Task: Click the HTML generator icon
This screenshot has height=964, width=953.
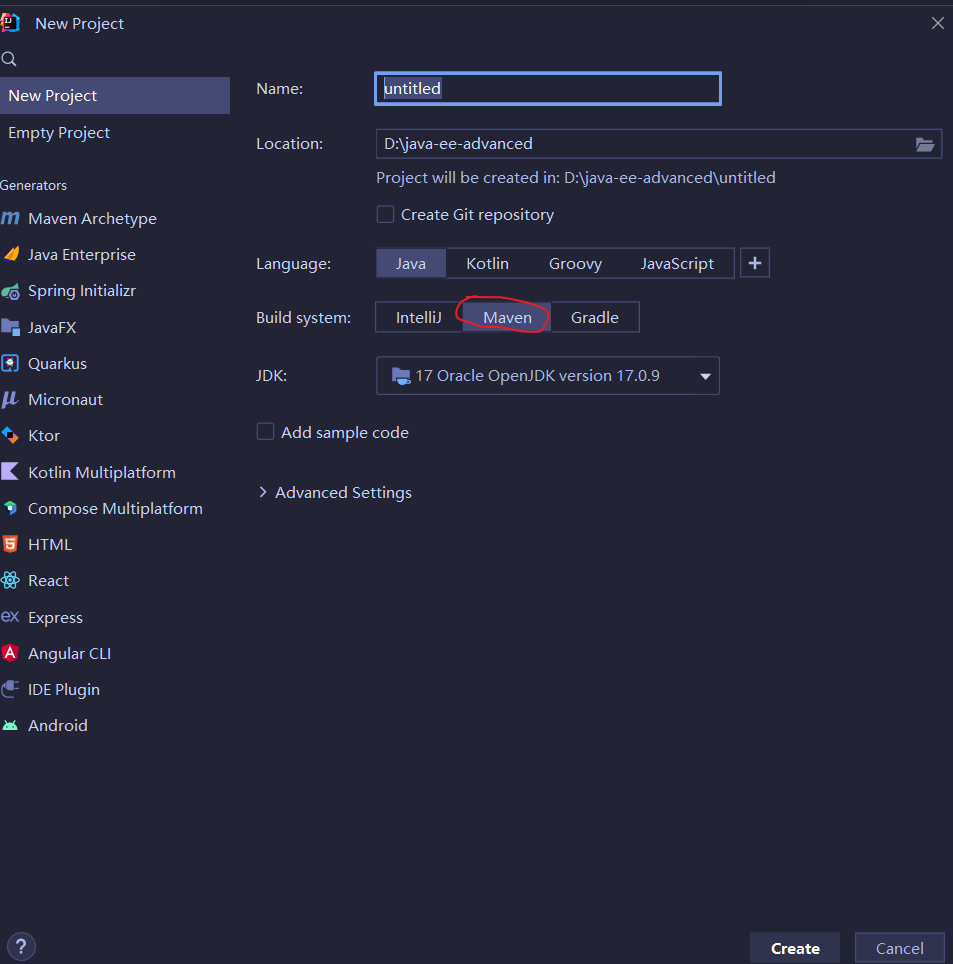Action: pyautogui.click(x=10, y=544)
